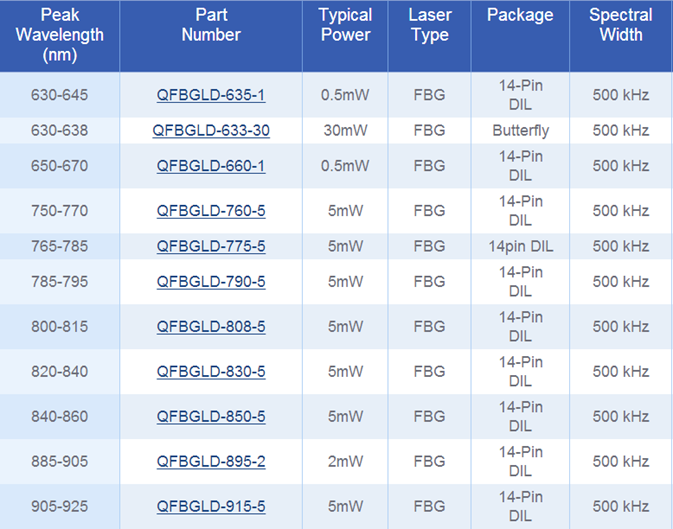The width and height of the screenshot is (673, 529).
Task: Open the QFBGLD-895-2 part link
Action: pyautogui.click(x=211, y=461)
